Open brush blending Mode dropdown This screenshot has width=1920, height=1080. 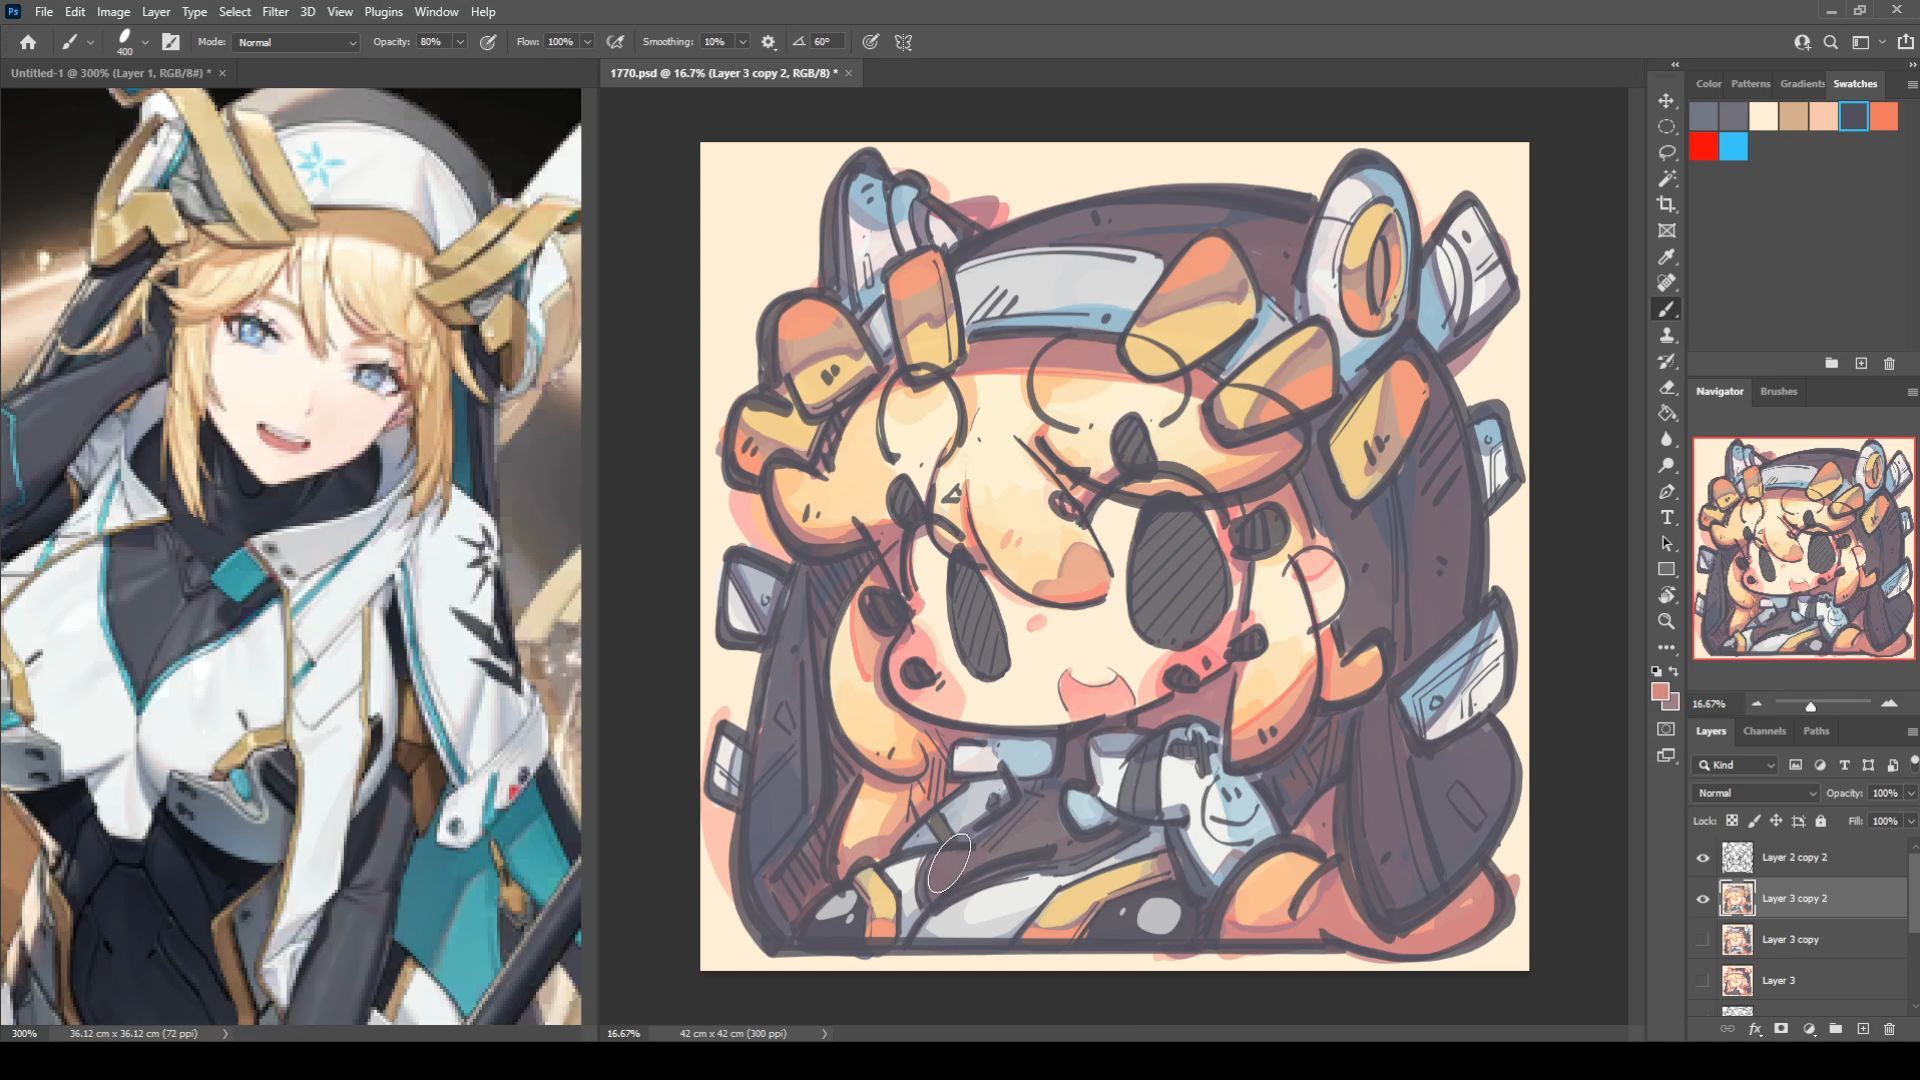pyautogui.click(x=297, y=42)
